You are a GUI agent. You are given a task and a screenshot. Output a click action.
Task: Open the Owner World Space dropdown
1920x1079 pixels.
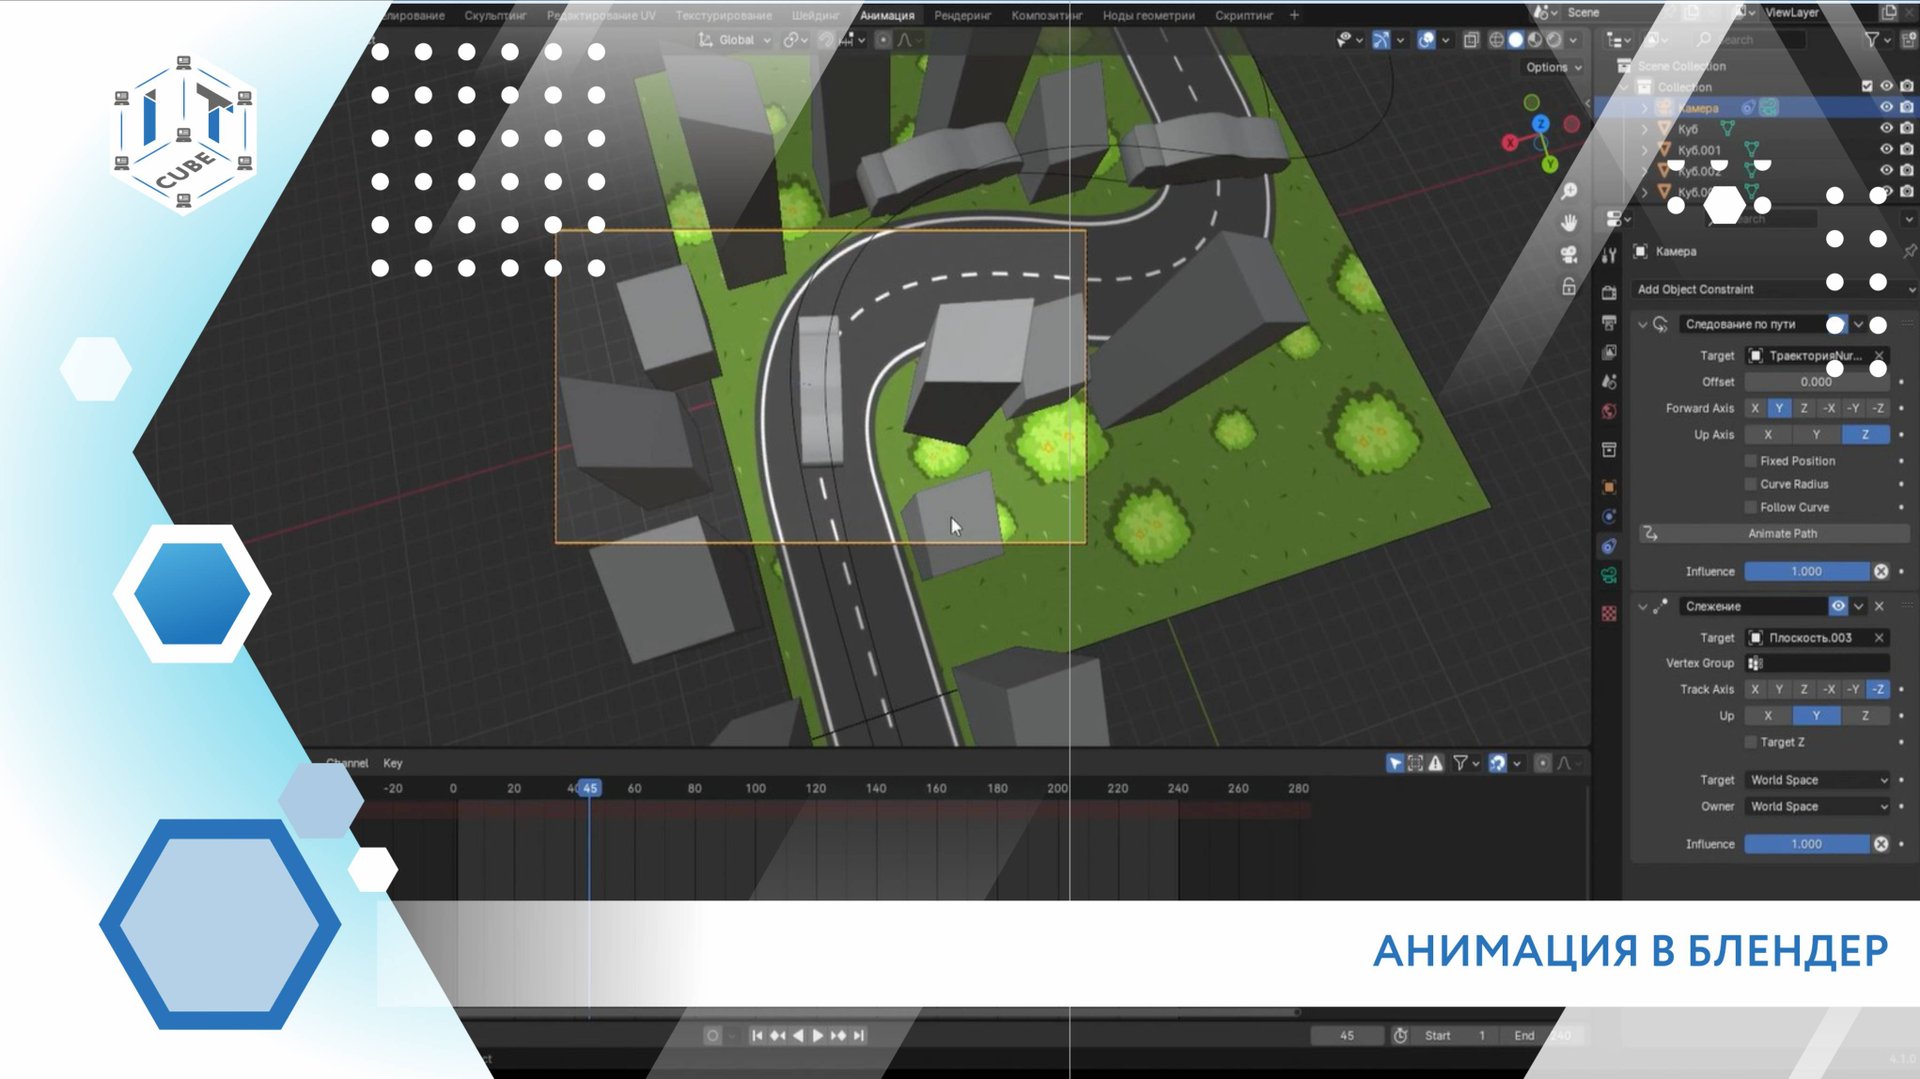1819,806
